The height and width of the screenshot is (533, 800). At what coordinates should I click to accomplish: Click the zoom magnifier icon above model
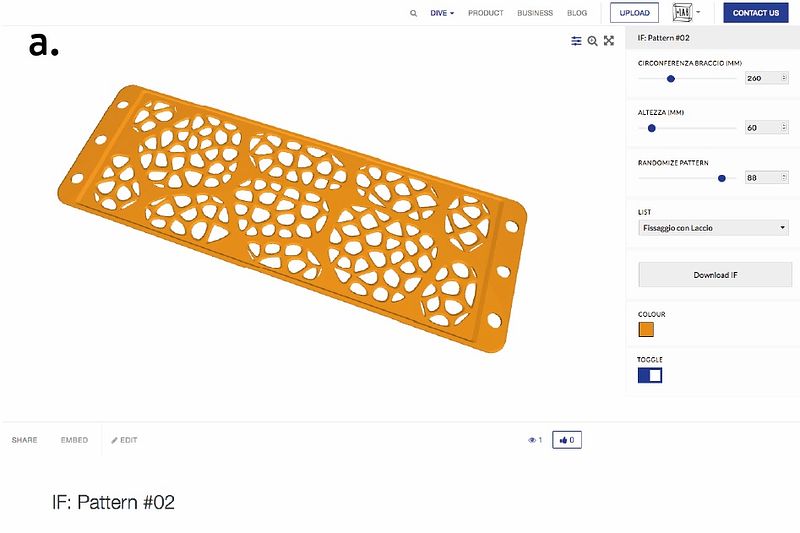pyautogui.click(x=592, y=41)
